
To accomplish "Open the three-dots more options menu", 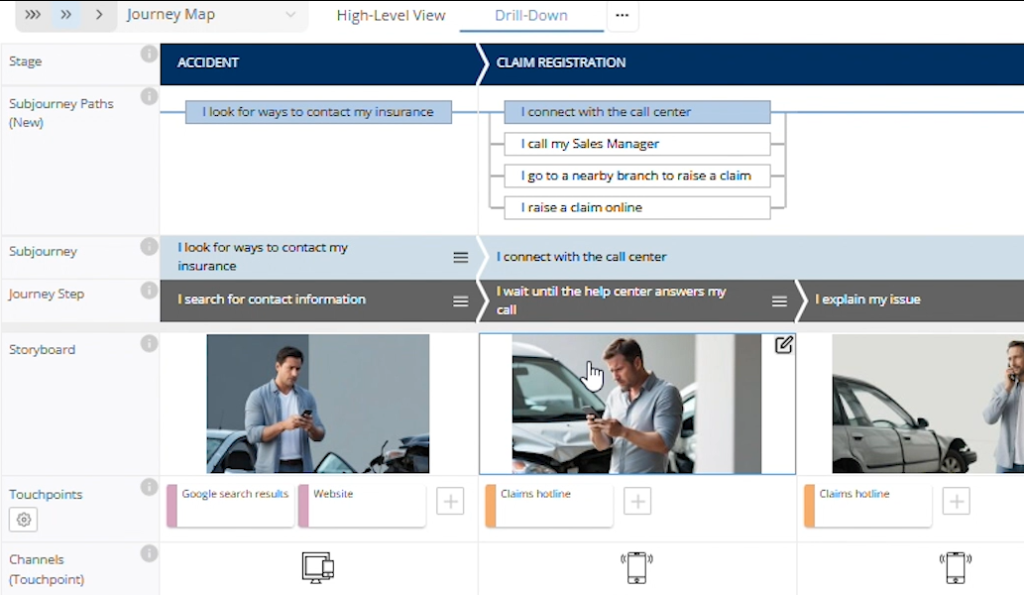I will pyautogui.click(x=622, y=15).
